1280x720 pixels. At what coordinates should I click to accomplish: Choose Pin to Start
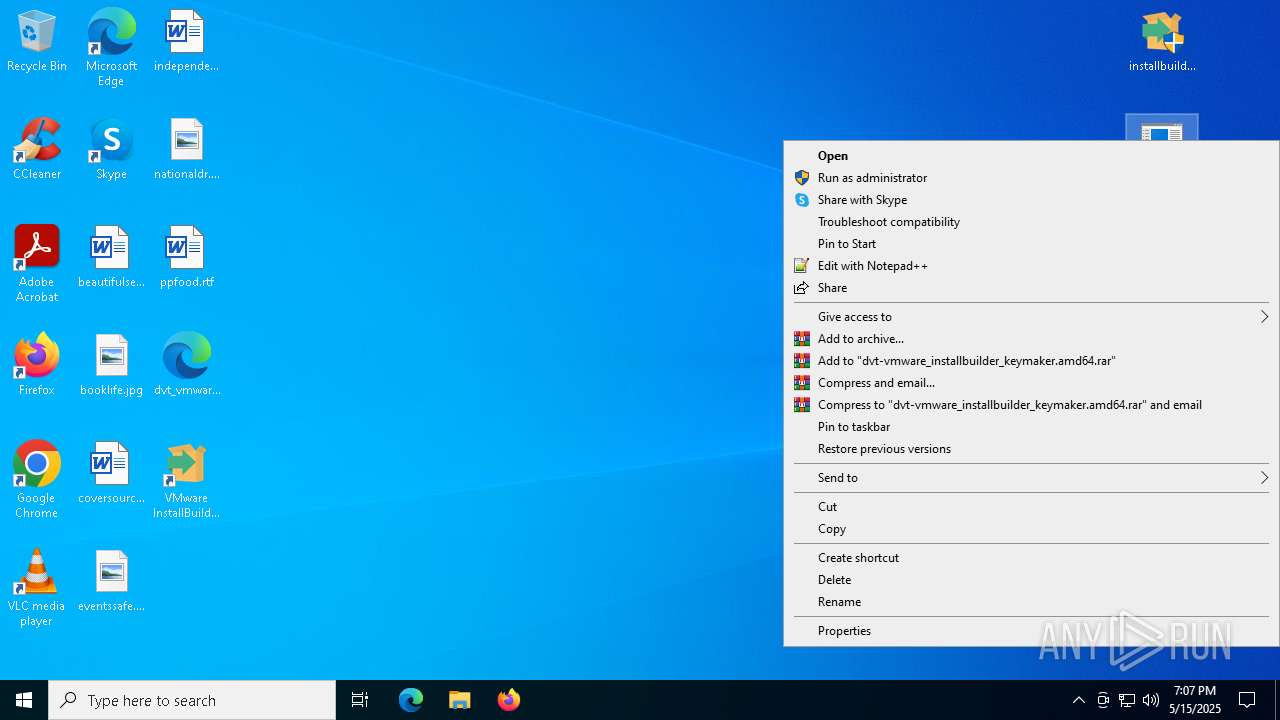point(1031,244)
